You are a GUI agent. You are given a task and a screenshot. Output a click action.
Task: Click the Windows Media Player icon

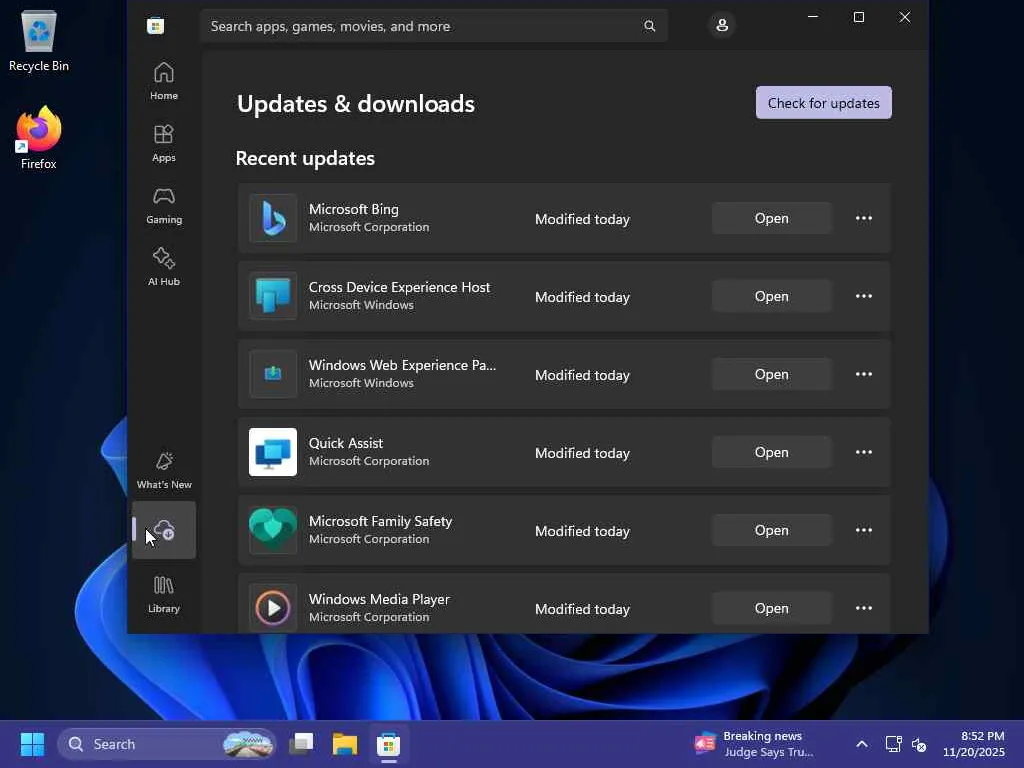[x=273, y=608]
